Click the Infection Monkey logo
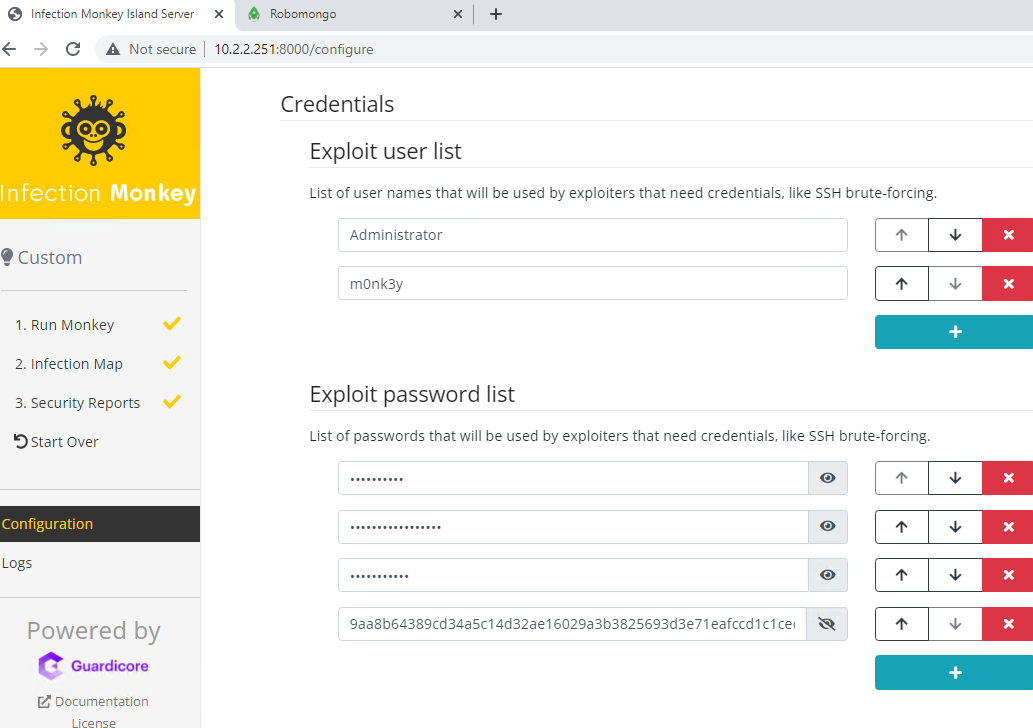The height and width of the screenshot is (728, 1033). (x=94, y=130)
